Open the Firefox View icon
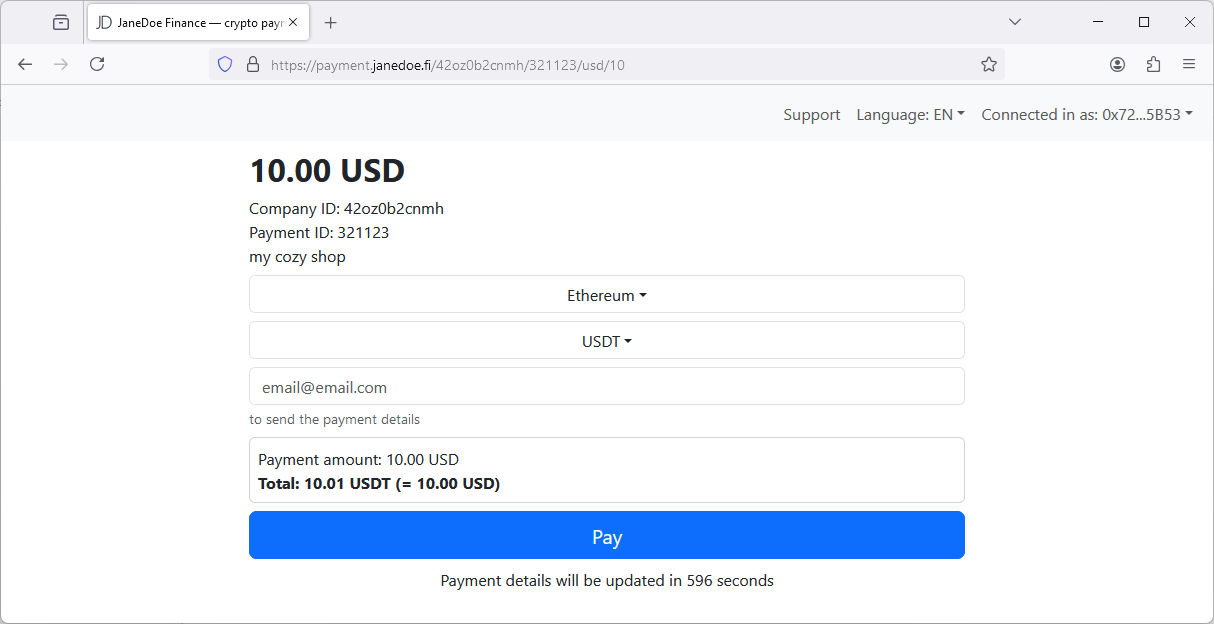The height and width of the screenshot is (624, 1214). [x=61, y=22]
